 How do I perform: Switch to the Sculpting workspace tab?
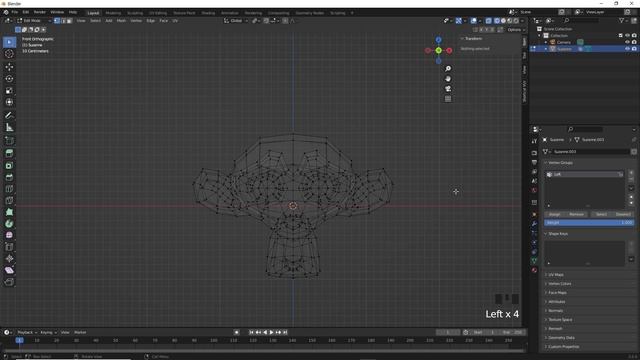tap(135, 13)
